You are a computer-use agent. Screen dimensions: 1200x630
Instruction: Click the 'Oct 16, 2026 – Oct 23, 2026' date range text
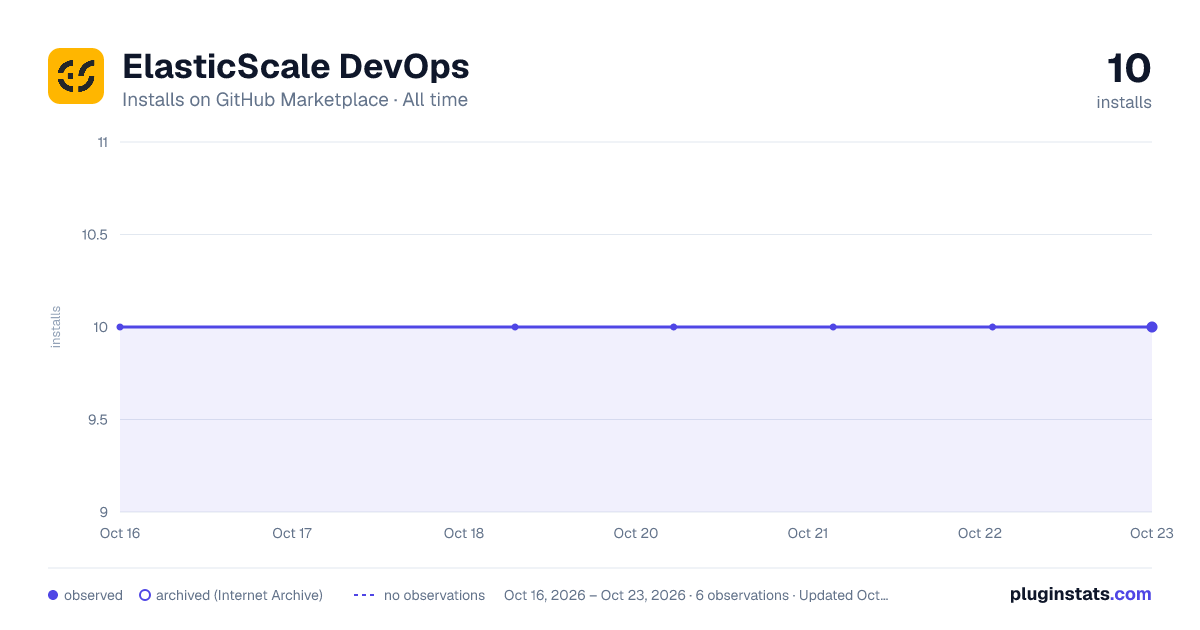point(595,595)
